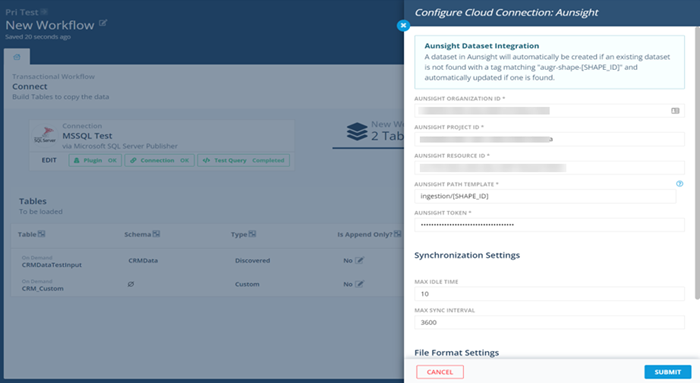Viewport: 700px width, 383px height.
Task: Click the CRMData schema cell
Action: tap(143, 260)
